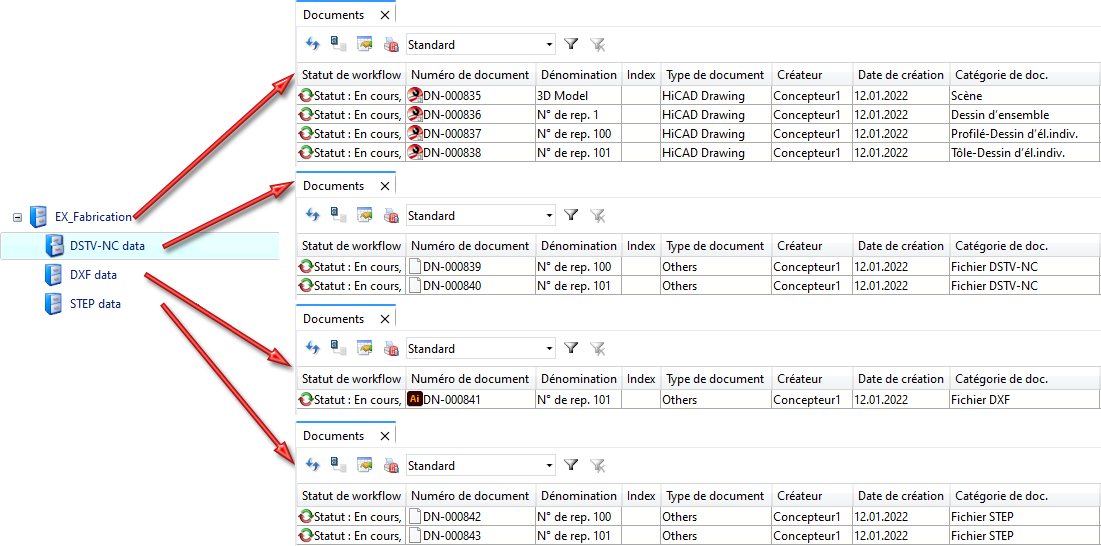Image resolution: width=1101 pixels, height=546 pixels.
Task: Sort by Date de création in the DN-000839 panel
Action: coord(900,246)
